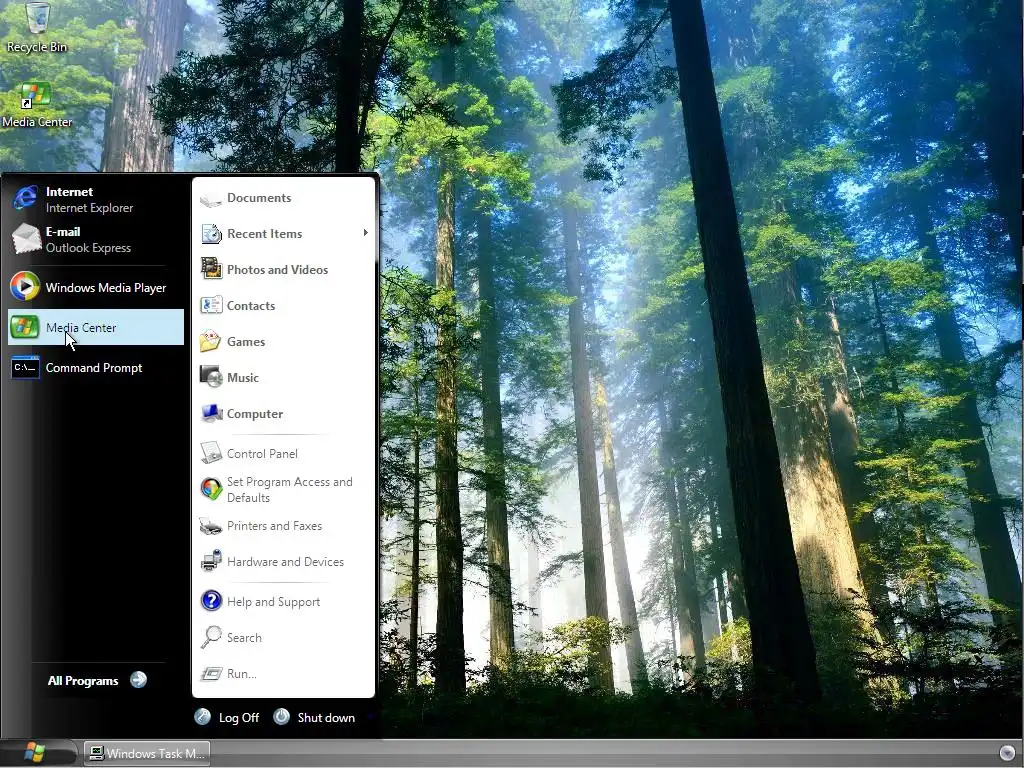Click the Printers and Faxes icon
Image resolution: width=1024 pixels, height=768 pixels.
pos(211,526)
